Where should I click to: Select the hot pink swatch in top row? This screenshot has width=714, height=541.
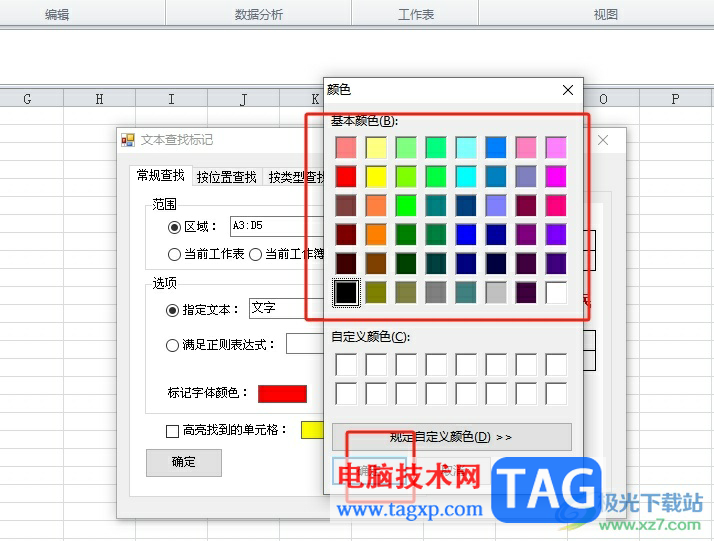click(526, 147)
